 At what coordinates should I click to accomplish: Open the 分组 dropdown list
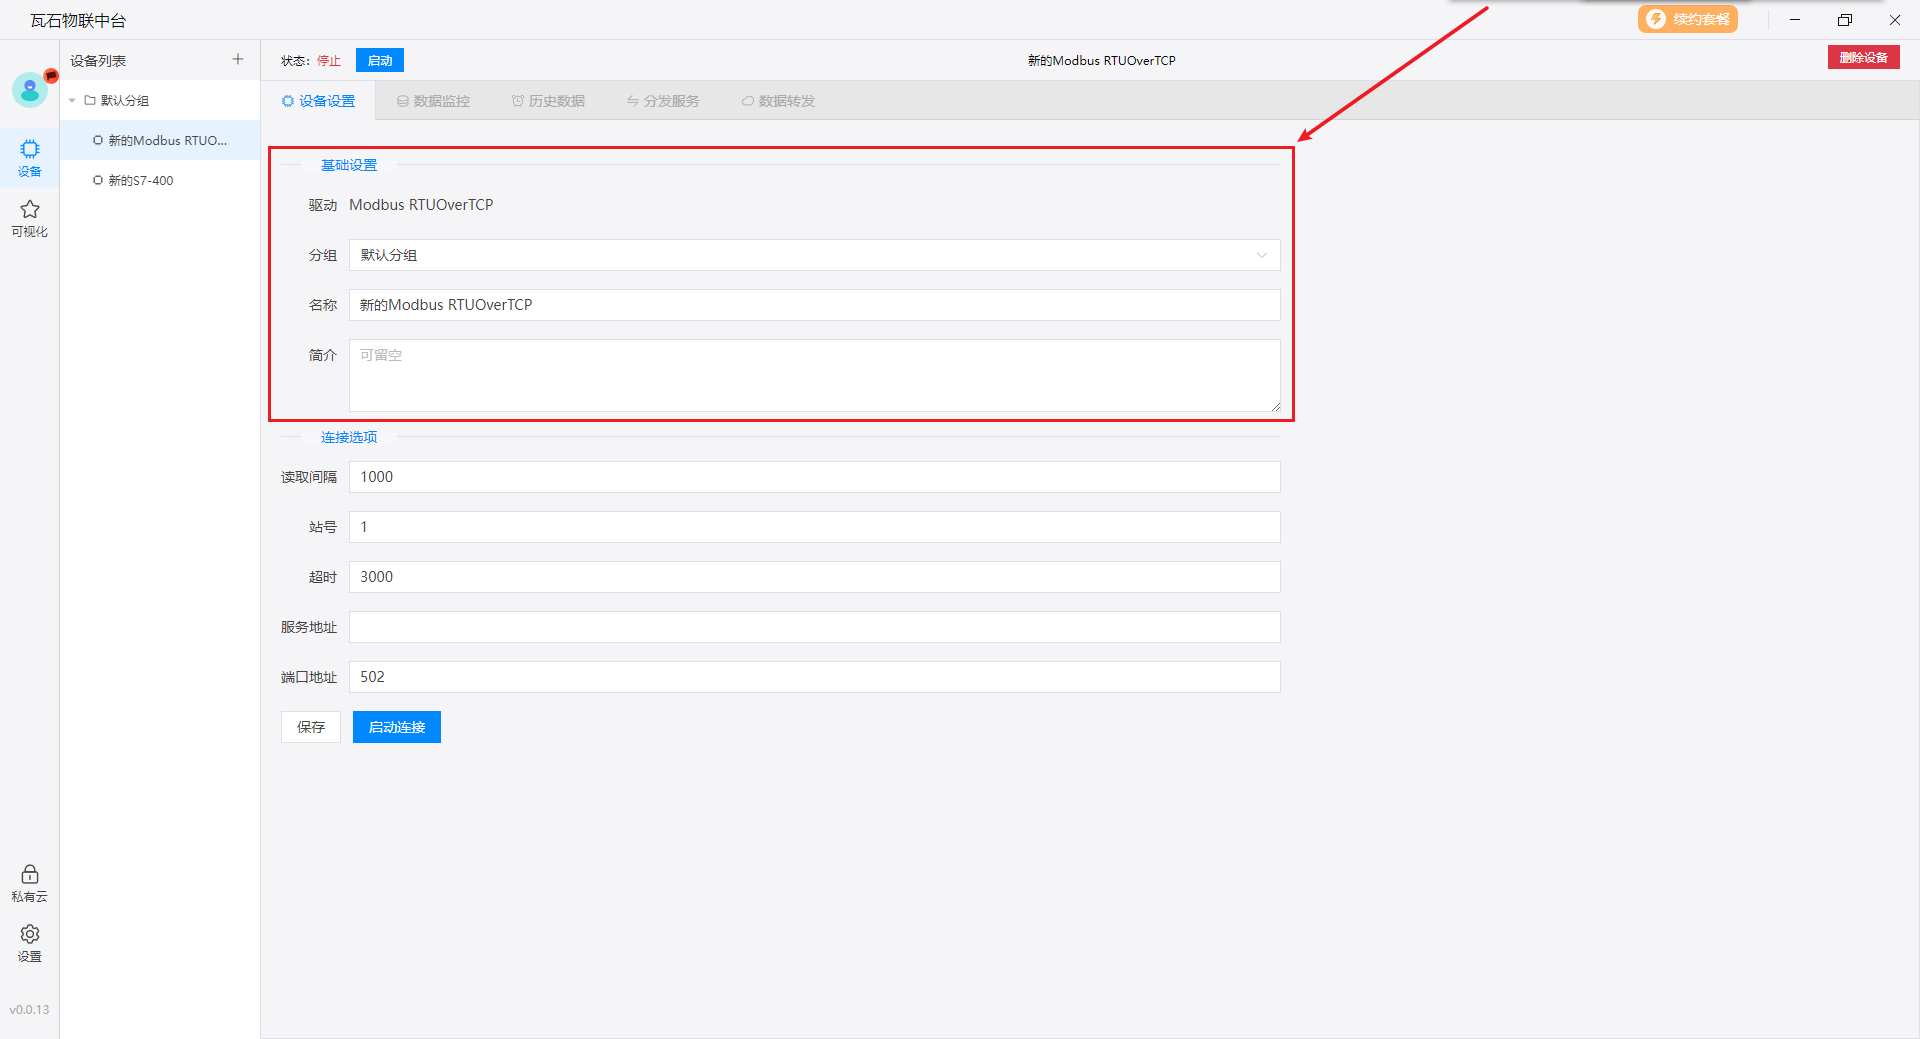[814, 255]
